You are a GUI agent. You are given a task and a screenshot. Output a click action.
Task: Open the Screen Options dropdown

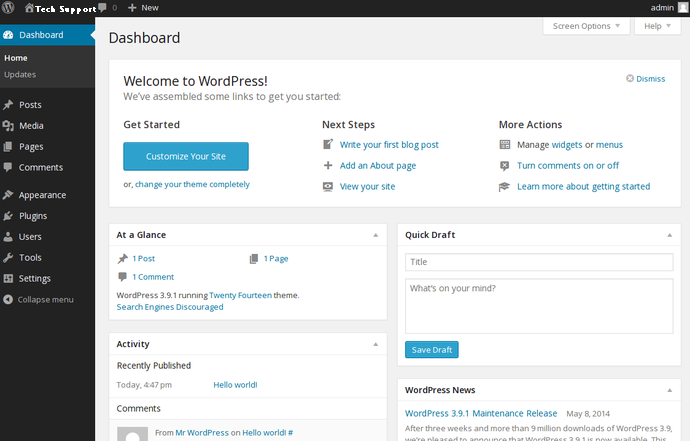click(x=586, y=26)
